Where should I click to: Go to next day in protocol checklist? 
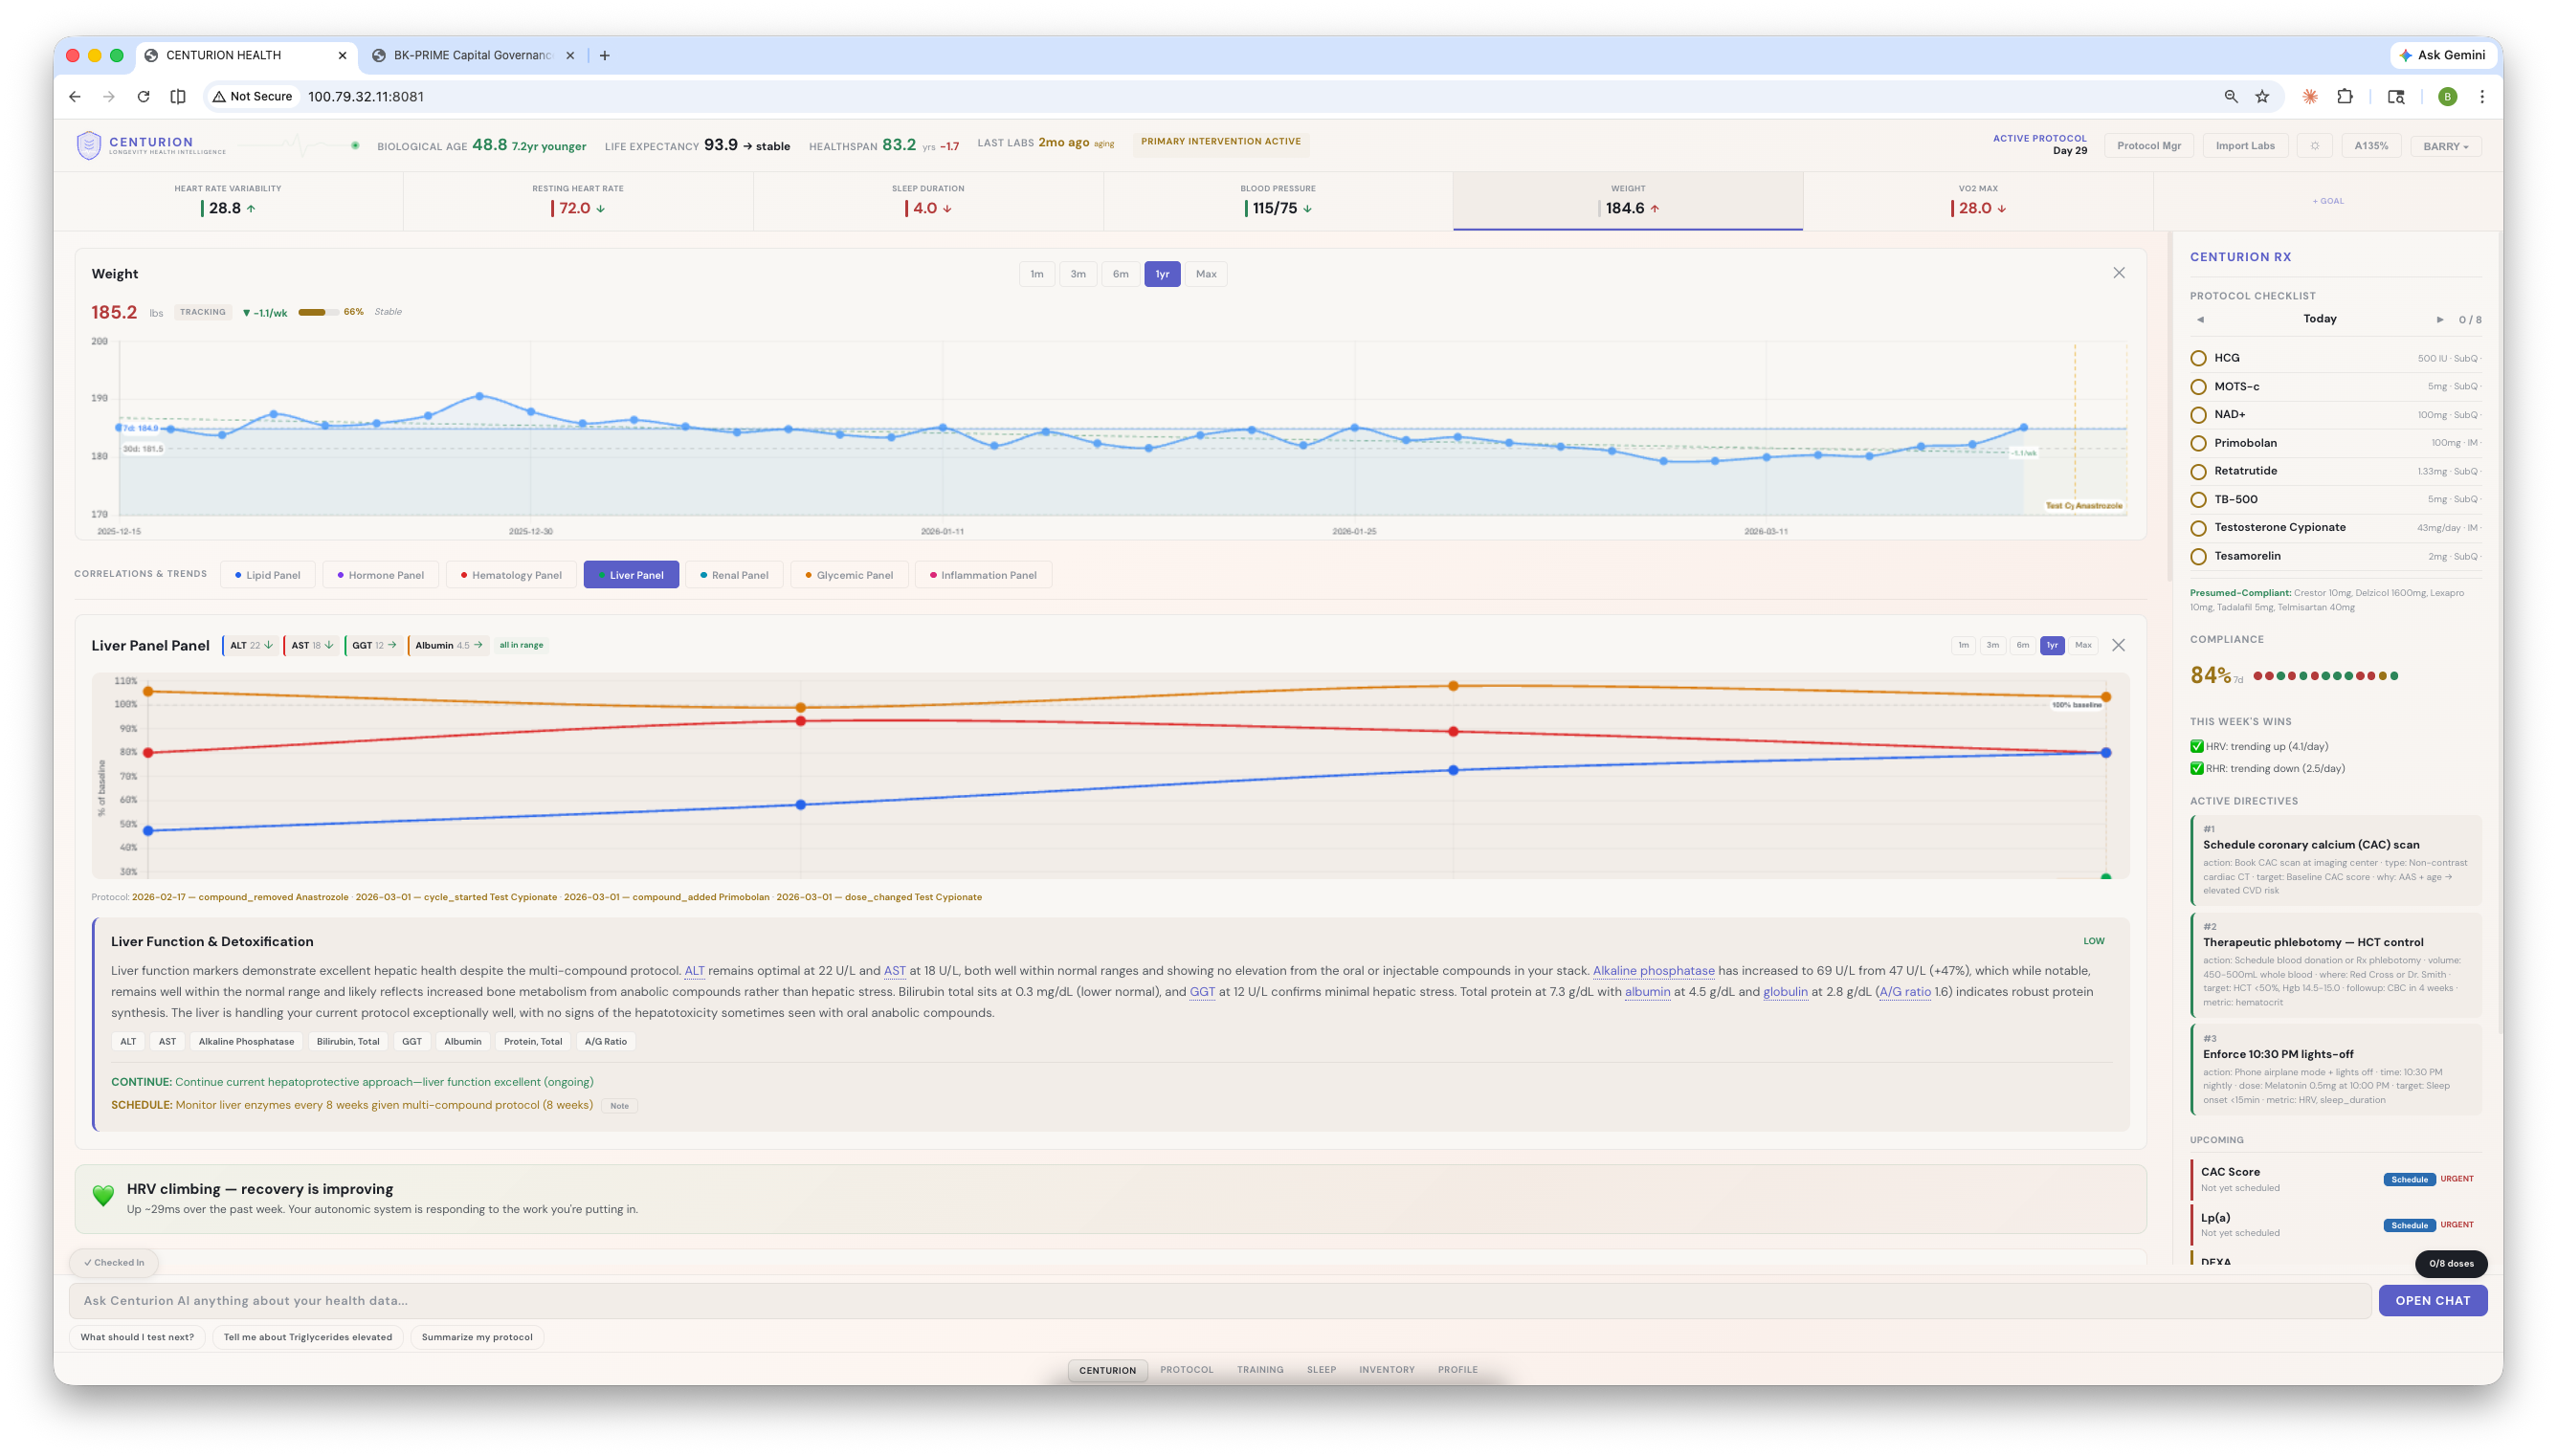pos(2439,320)
